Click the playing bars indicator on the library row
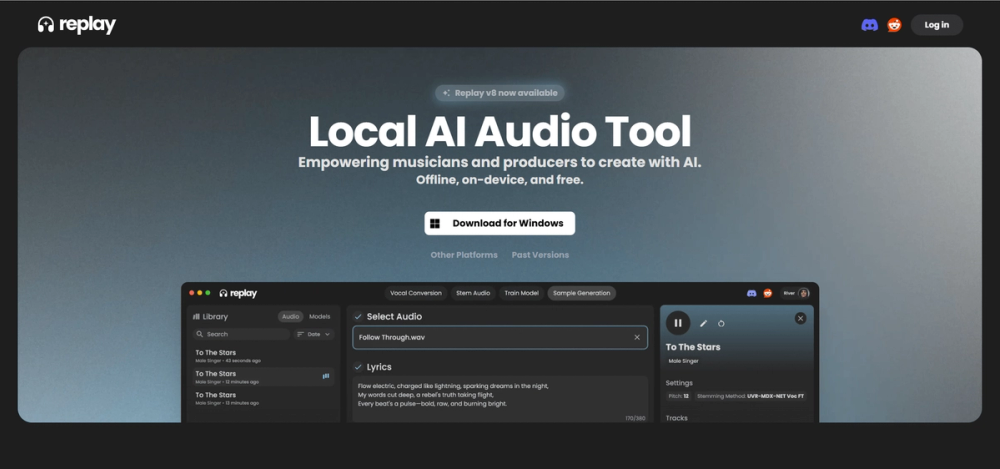 click(326, 376)
